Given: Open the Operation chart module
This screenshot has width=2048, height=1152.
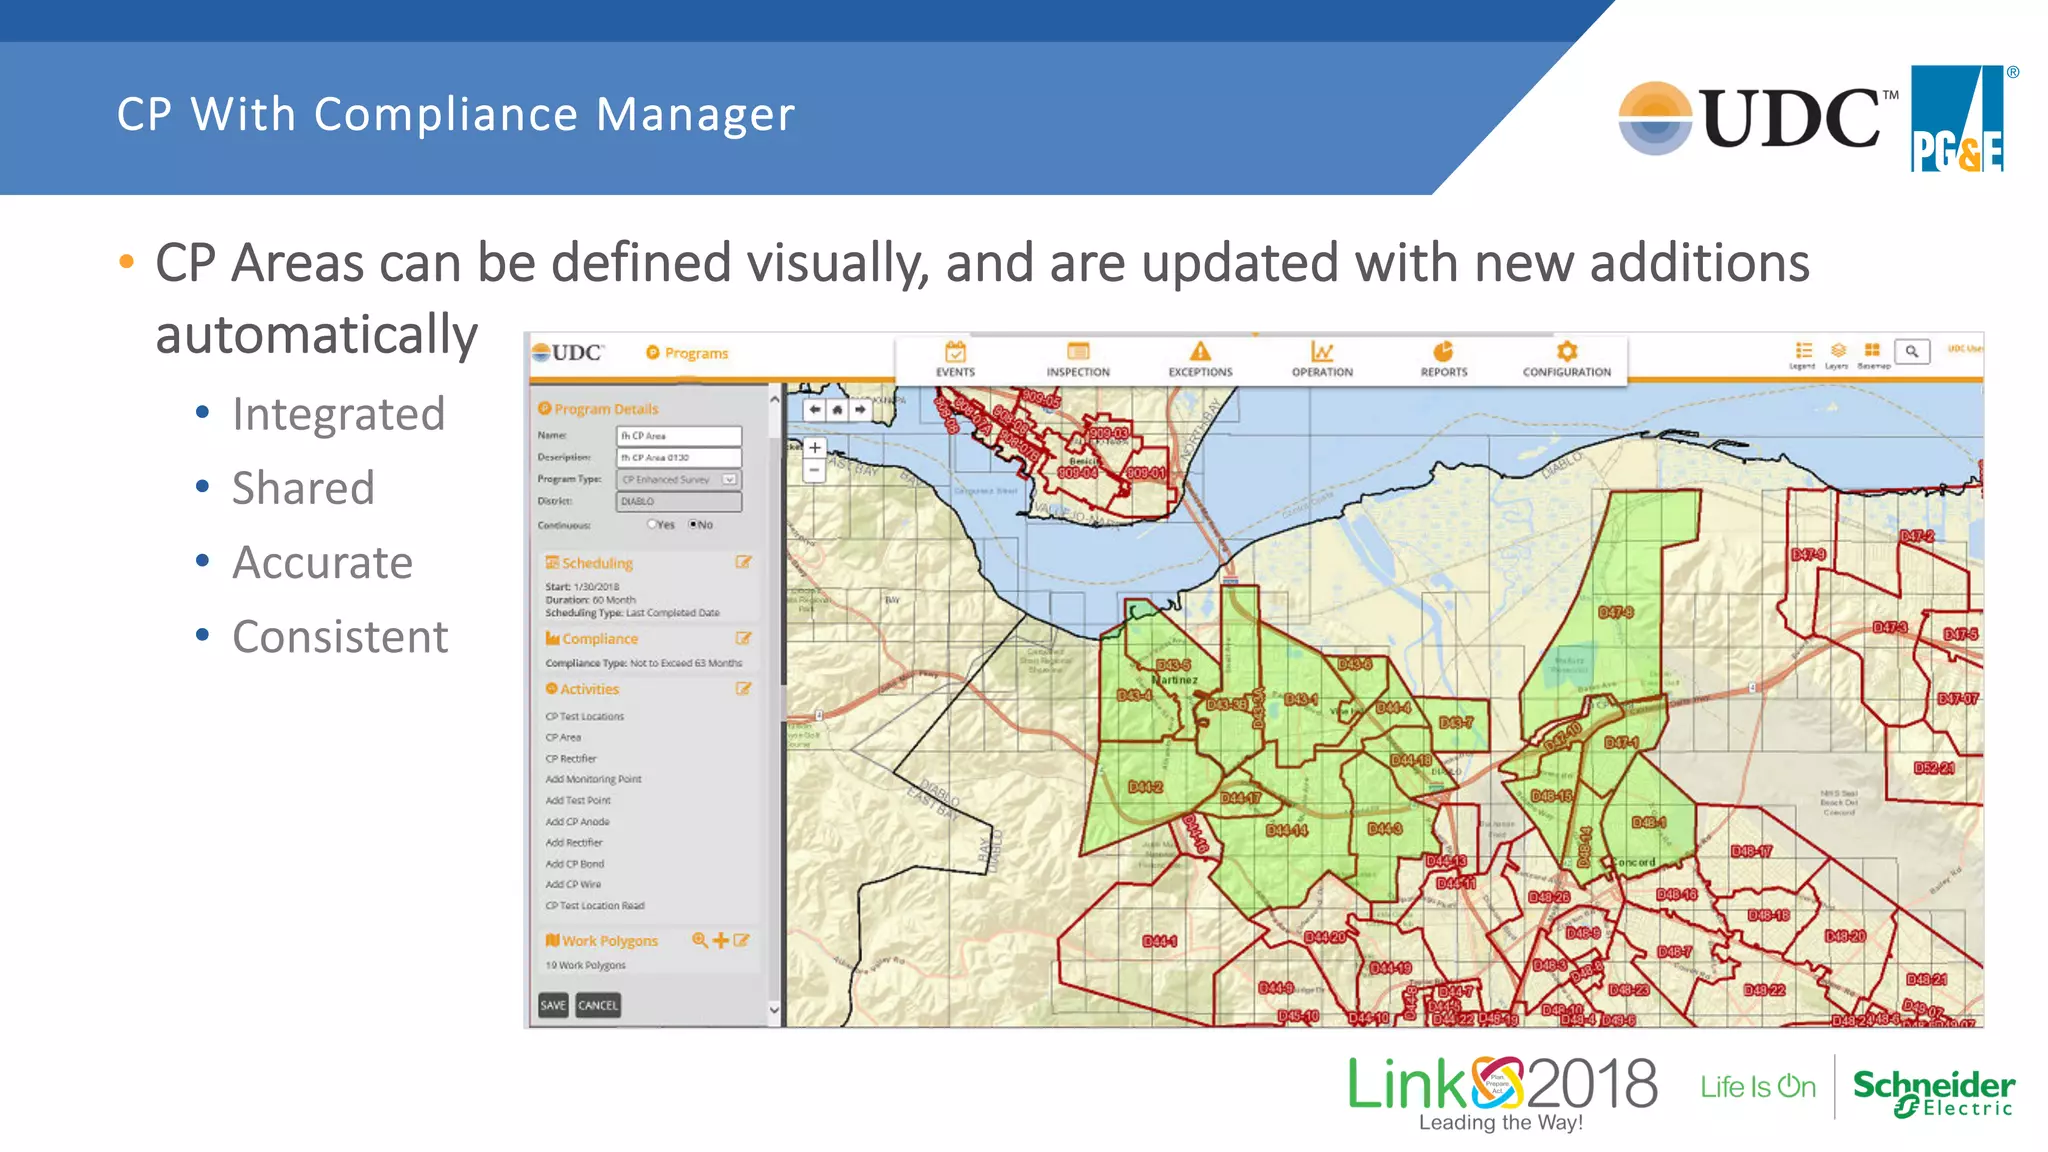Looking at the screenshot, I should [x=1322, y=359].
